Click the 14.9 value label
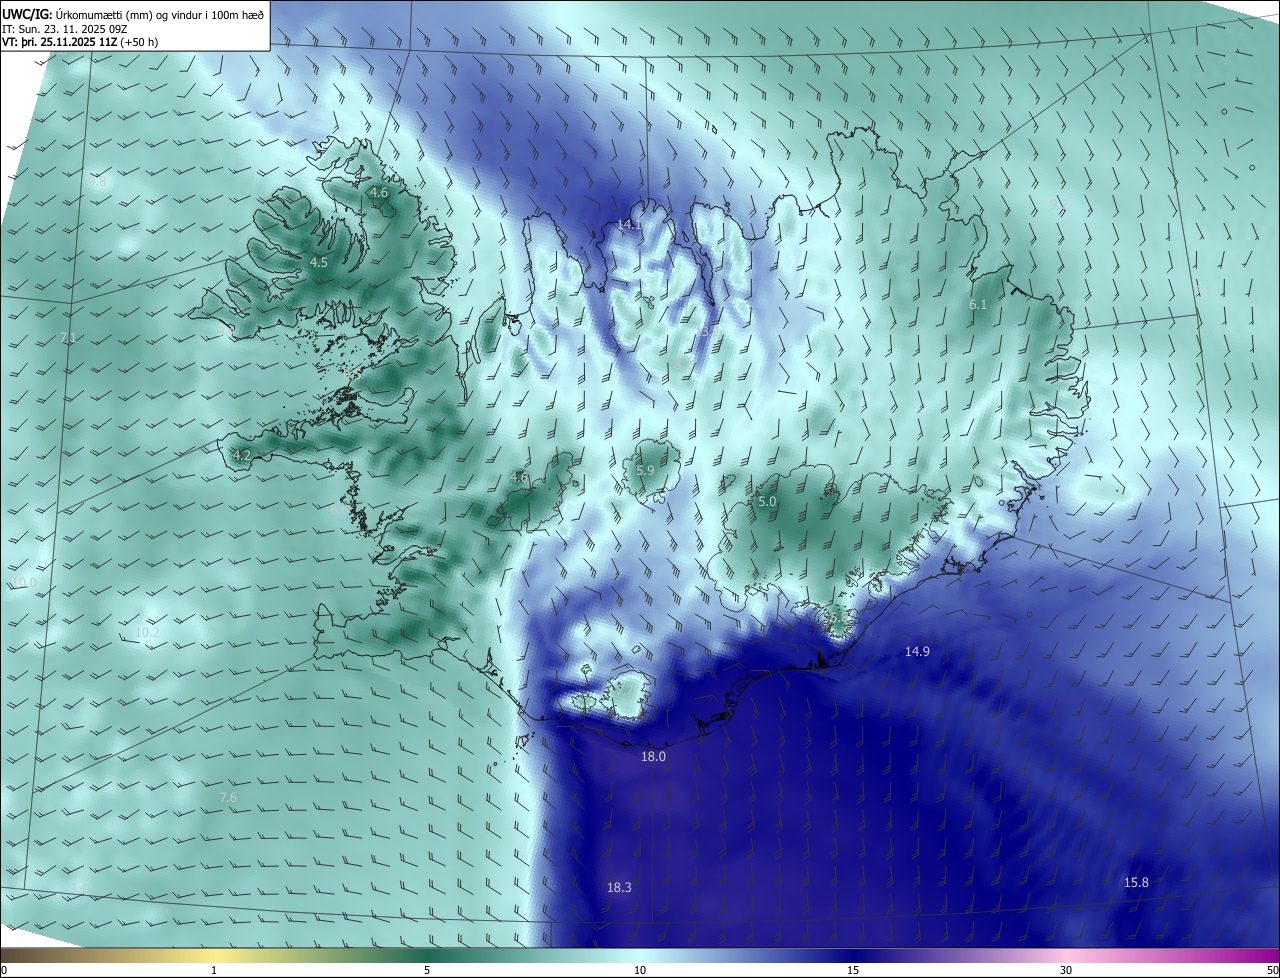The width and height of the screenshot is (1280, 978). pos(917,651)
